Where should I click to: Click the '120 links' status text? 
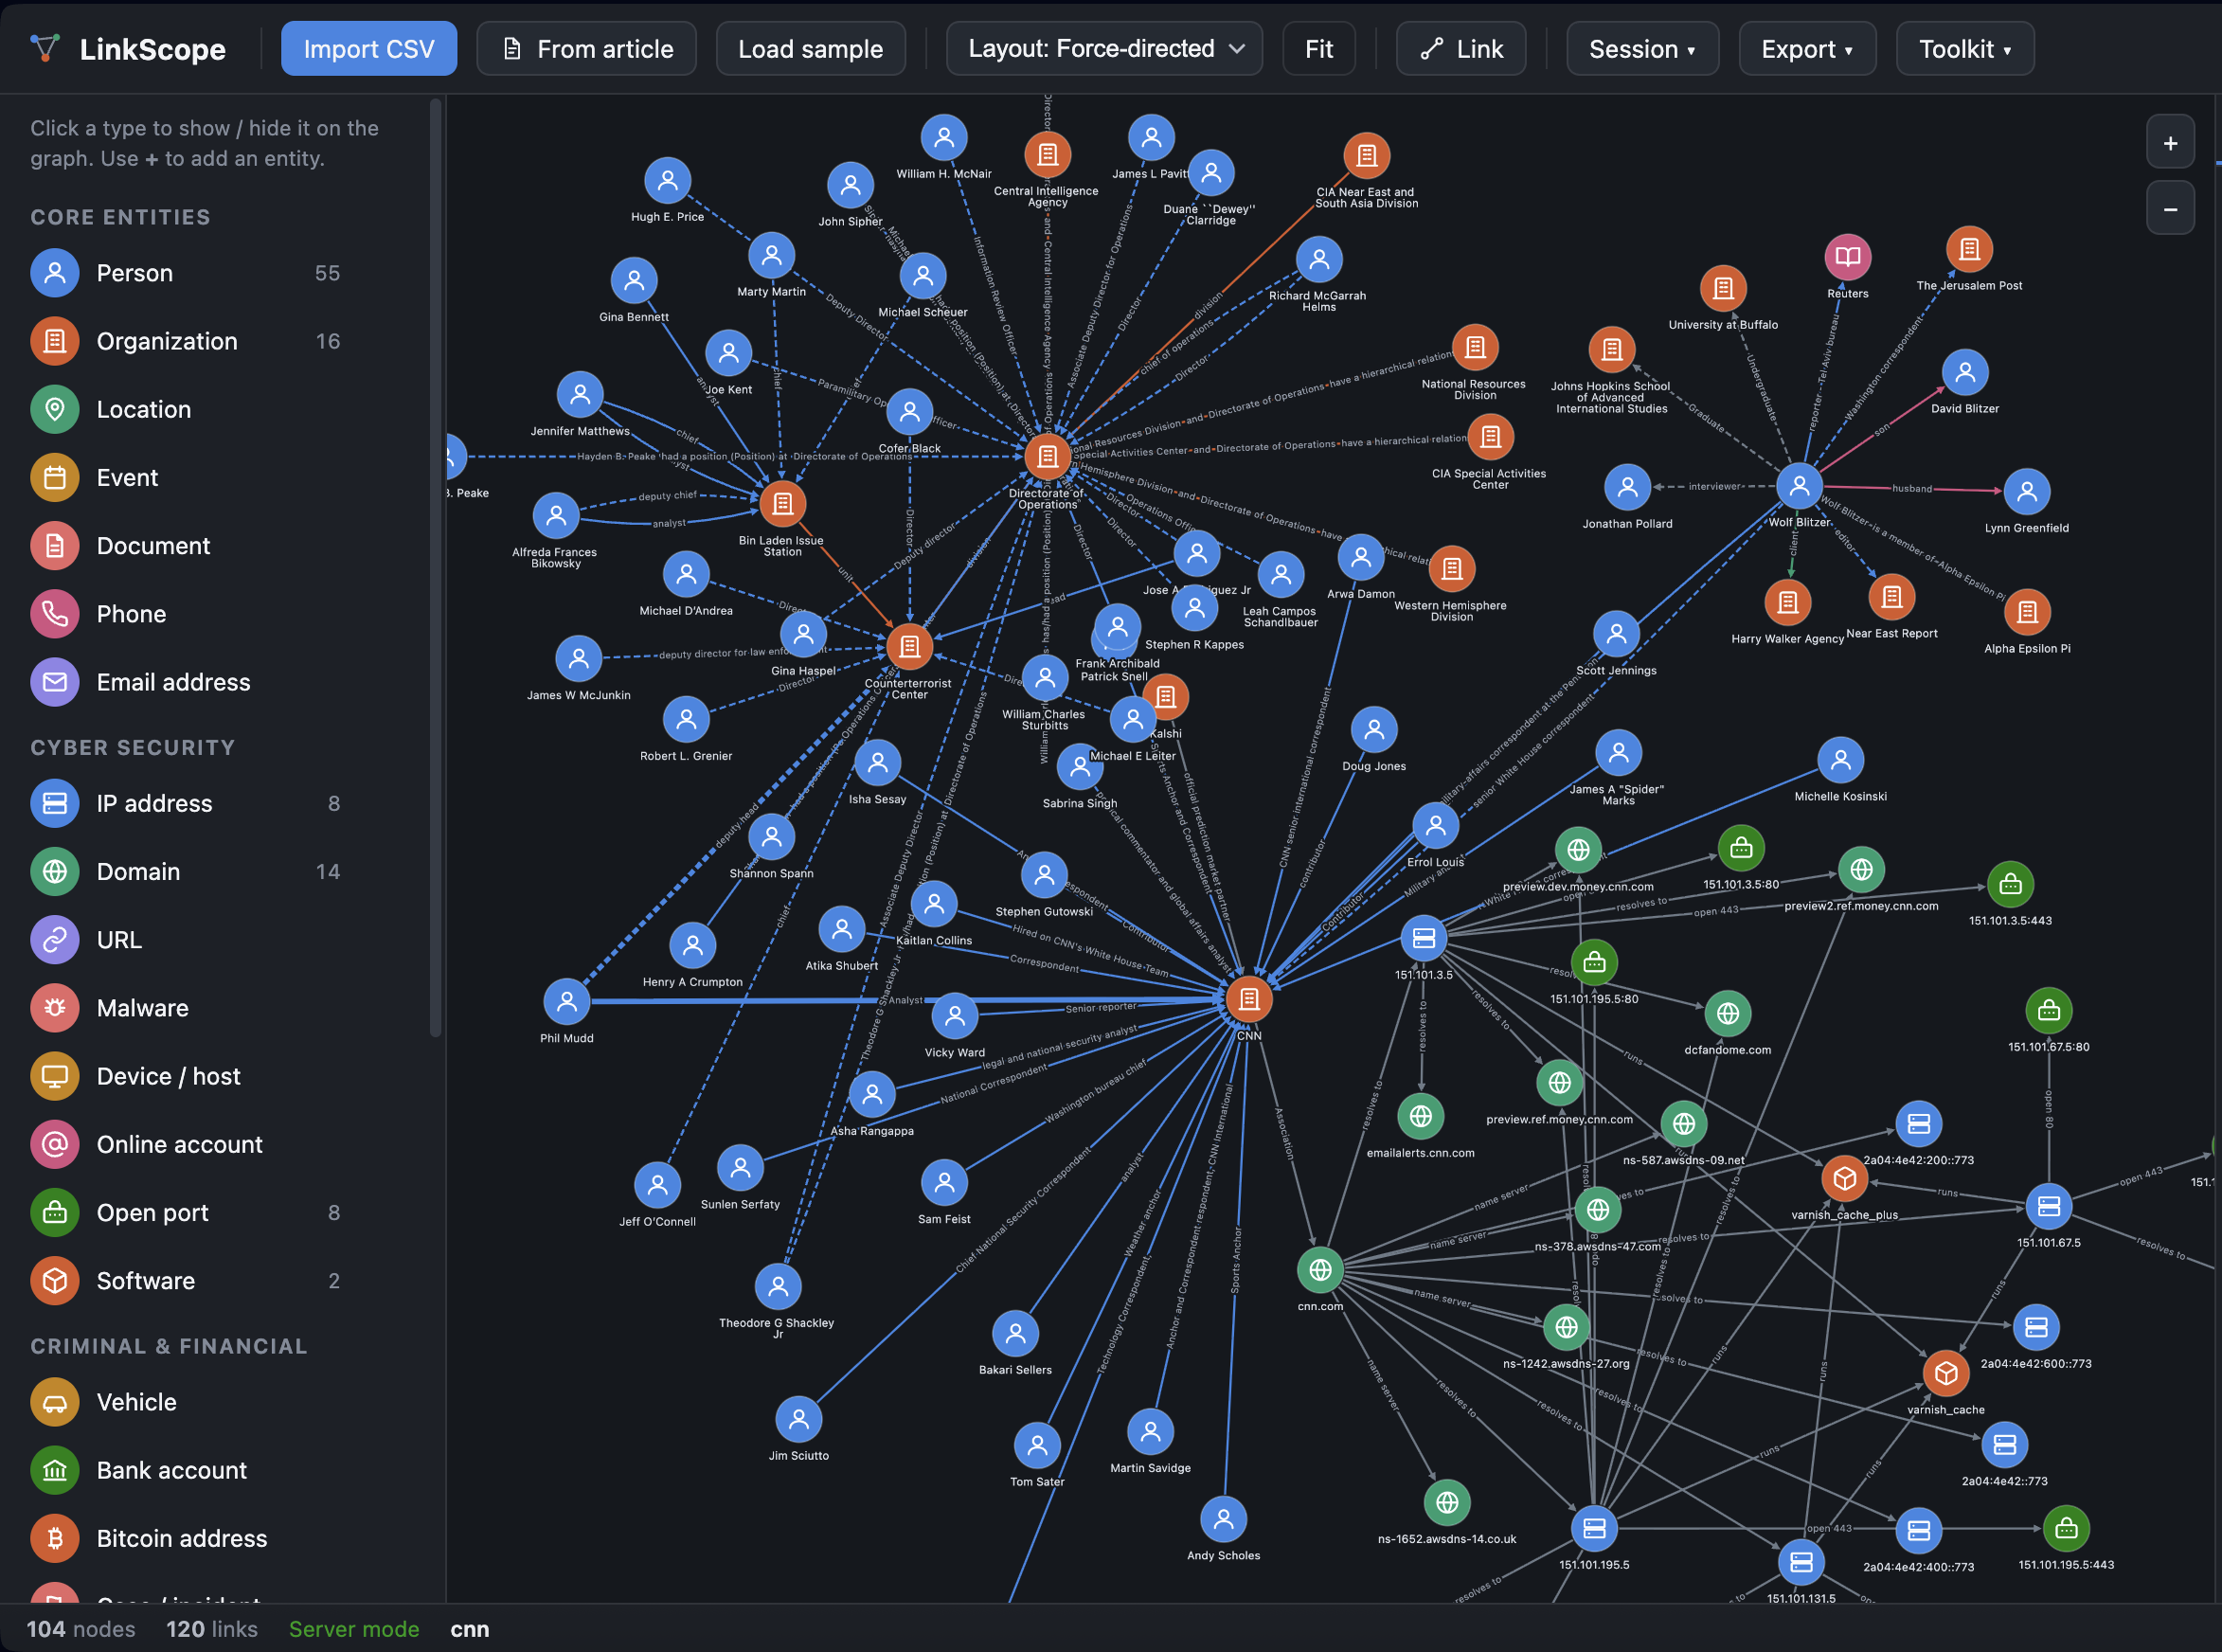pos(212,1629)
